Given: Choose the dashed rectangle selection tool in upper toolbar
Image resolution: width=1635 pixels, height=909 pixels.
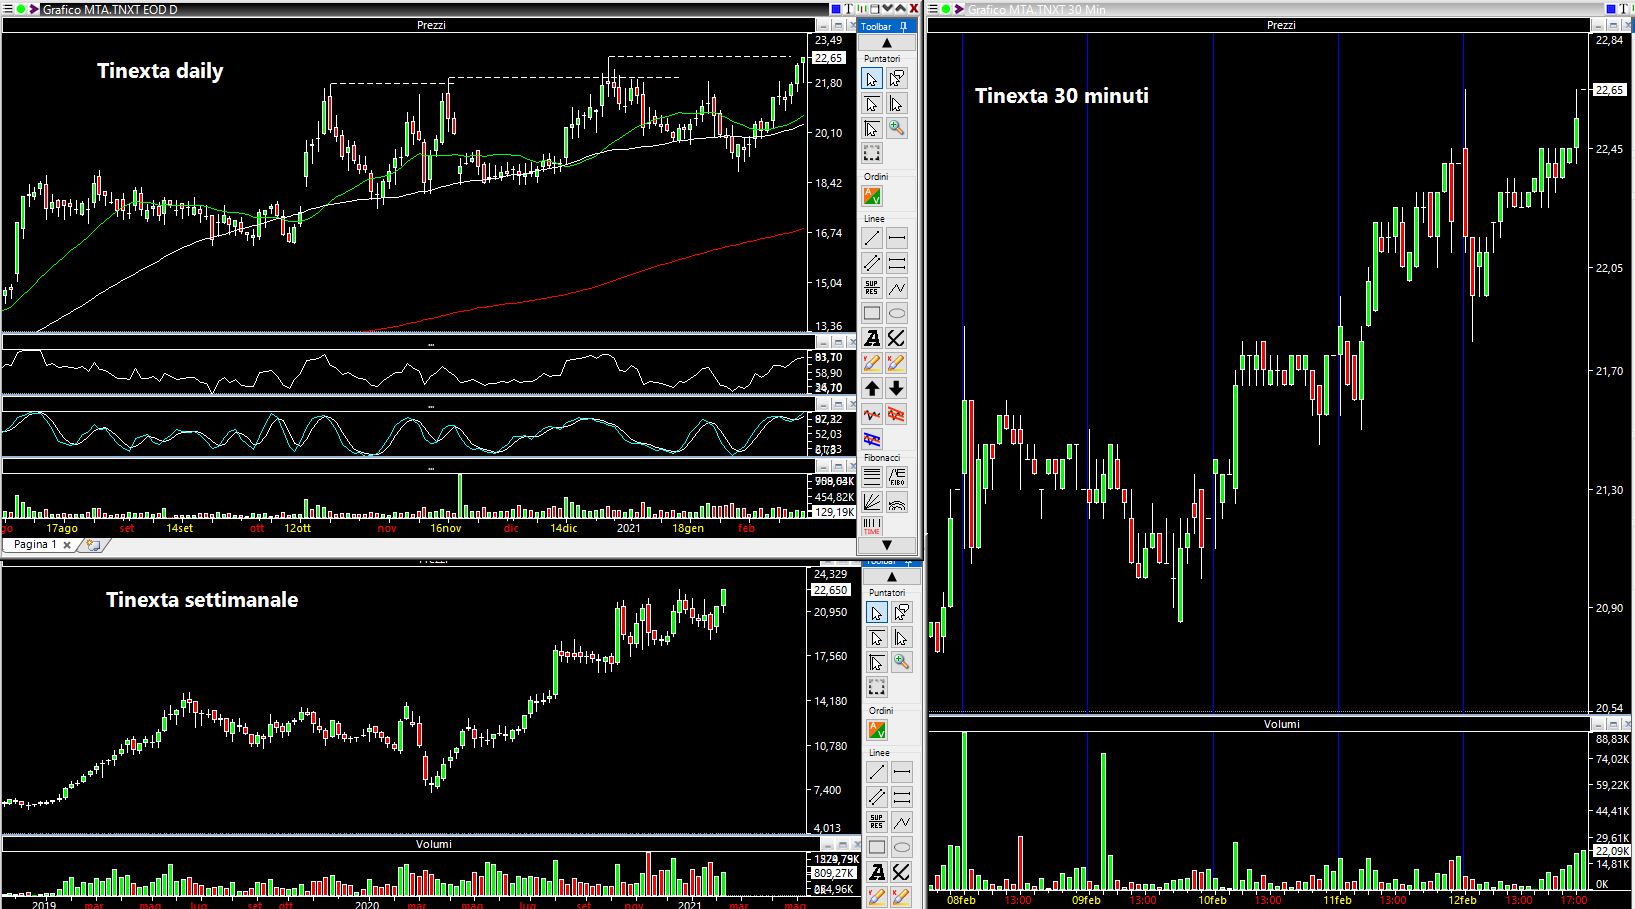Looking at the screenshot, I should (872, 153).
